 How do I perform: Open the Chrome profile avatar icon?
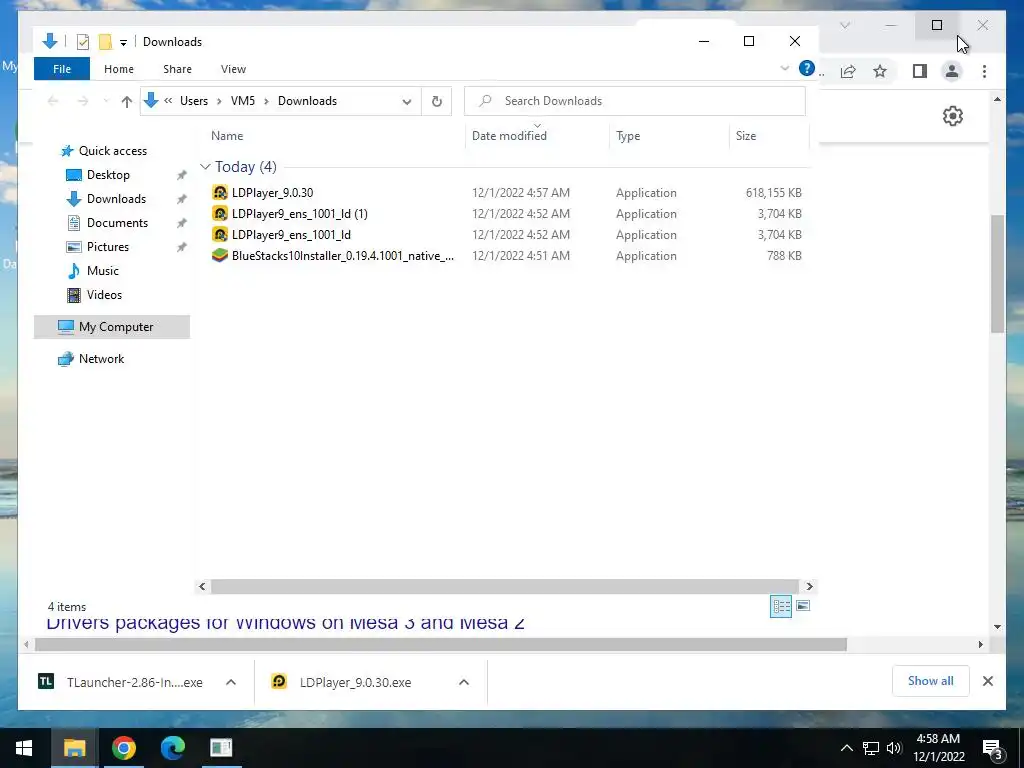click(x=952, y=71)
